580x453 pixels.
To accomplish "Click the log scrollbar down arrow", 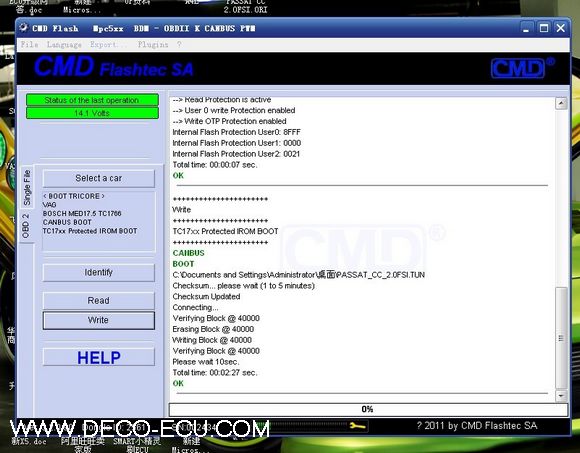I will point(561,396).
